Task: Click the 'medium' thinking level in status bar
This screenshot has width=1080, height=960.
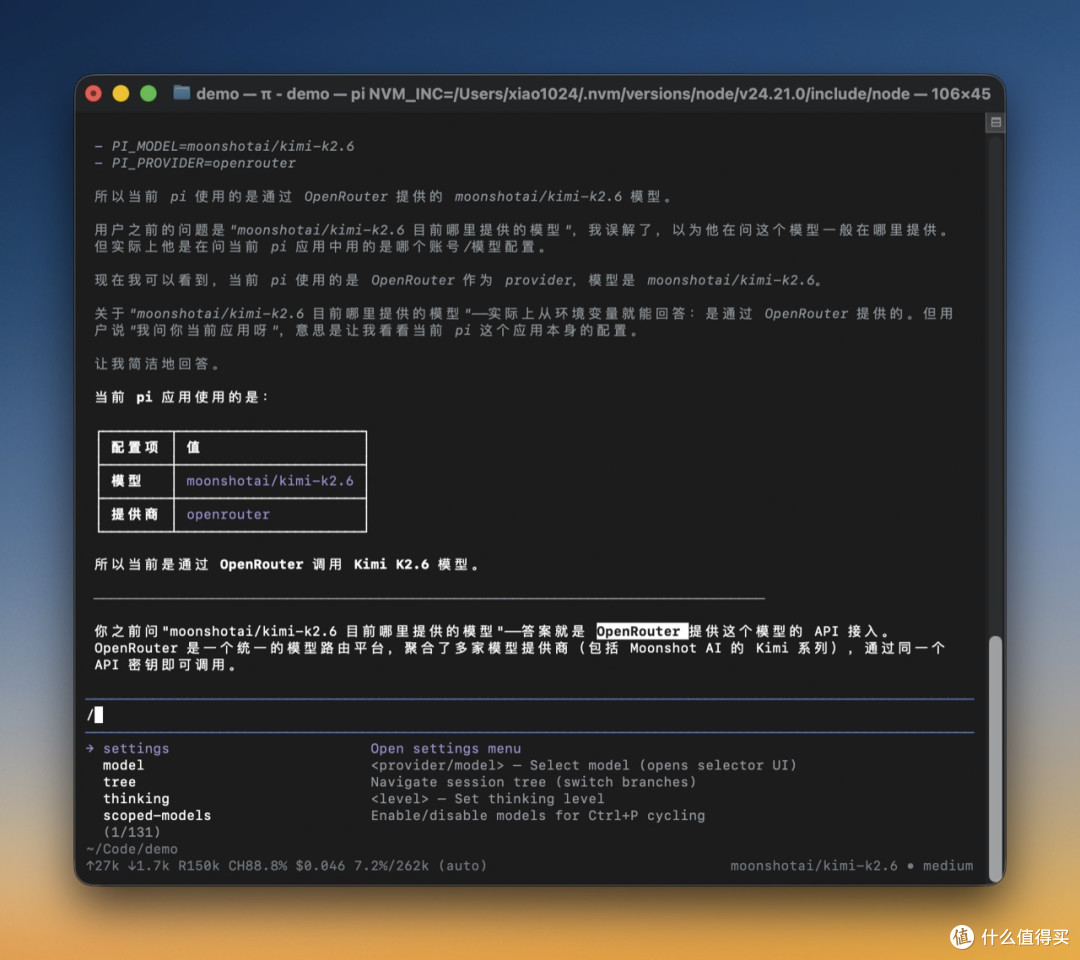Action: [x=948, y=866]
